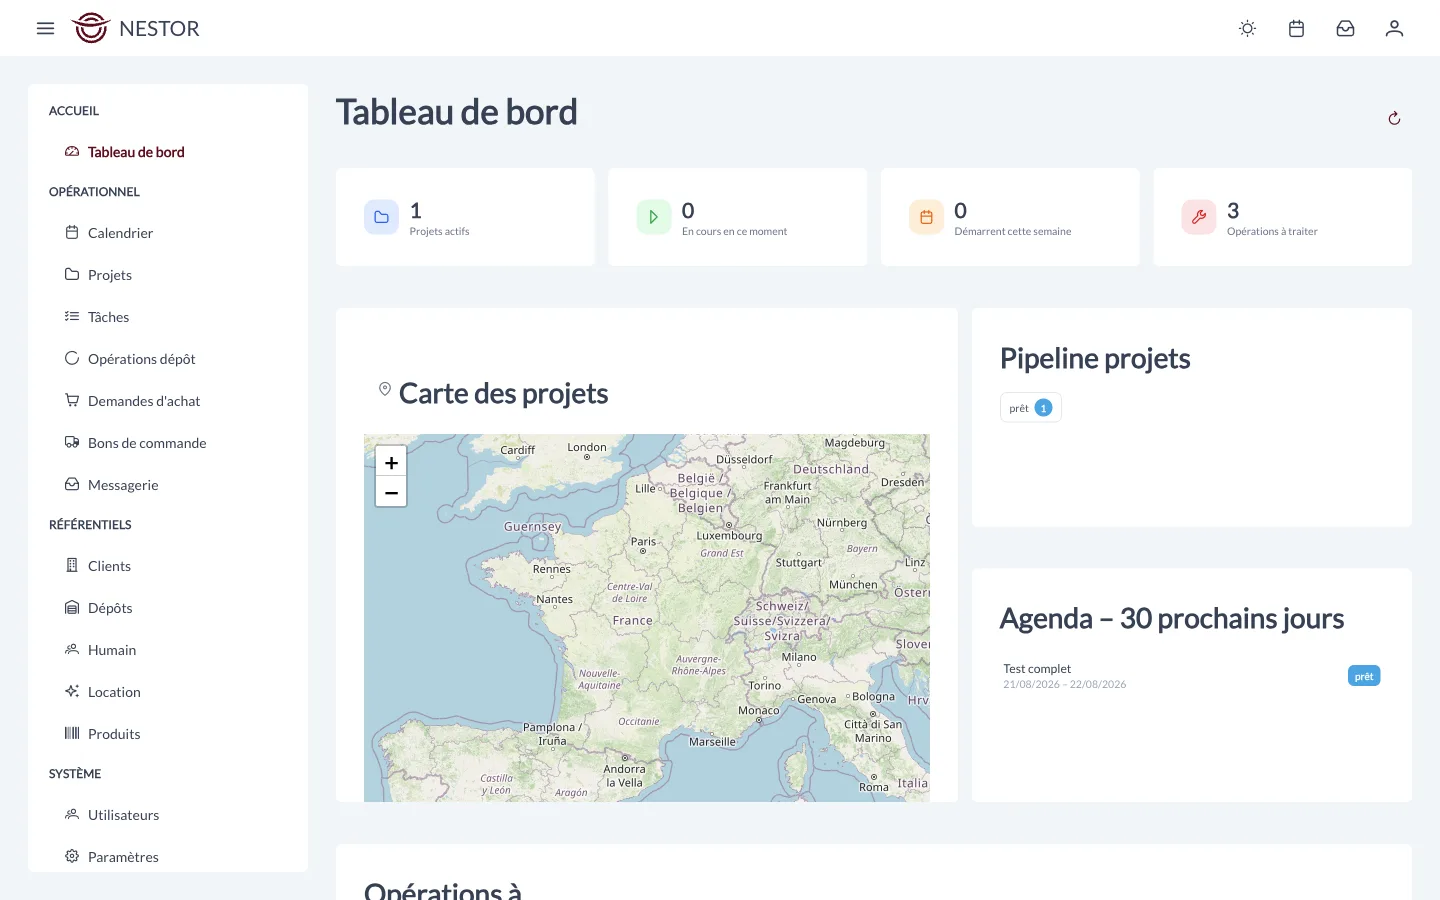This screenshot has height=900, width=1440.
Task: Click the Démarrent cette semaine label
Action: pos(1013,231)
